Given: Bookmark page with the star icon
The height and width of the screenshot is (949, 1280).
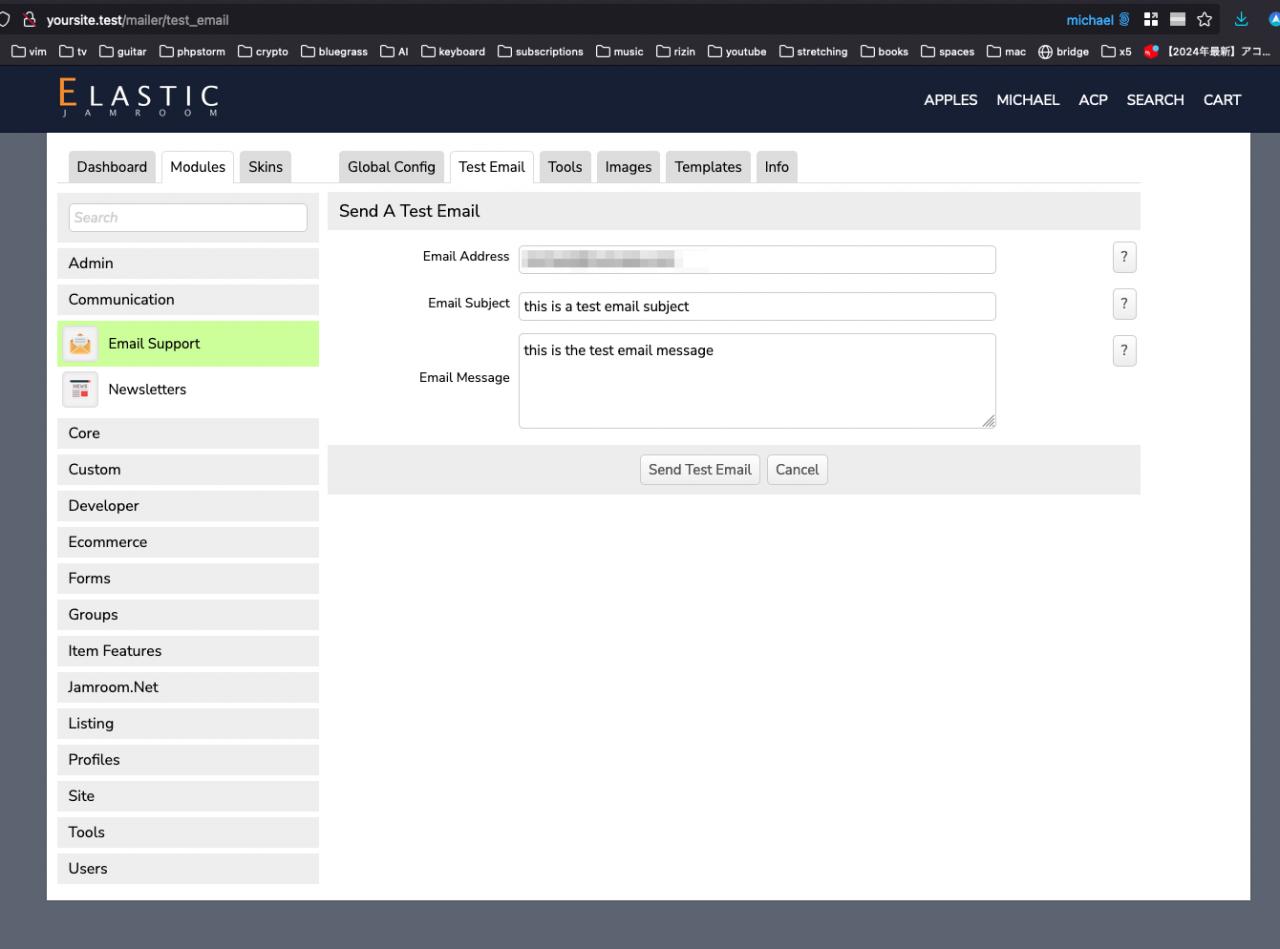Looking at the screenshot, I should point(1205,21).
